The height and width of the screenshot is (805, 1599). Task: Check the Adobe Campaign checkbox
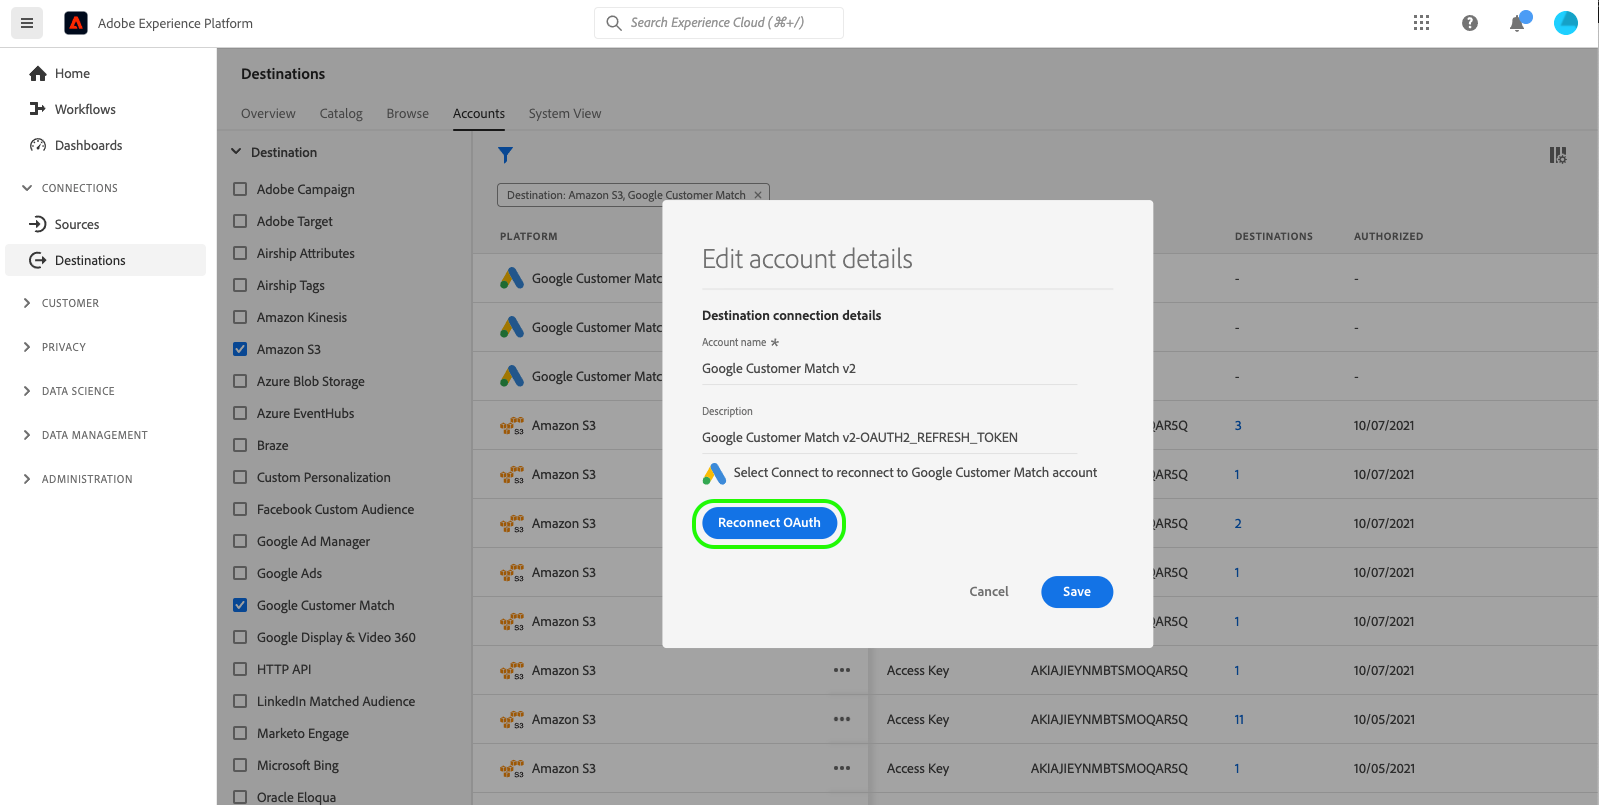tap(240, 189)
